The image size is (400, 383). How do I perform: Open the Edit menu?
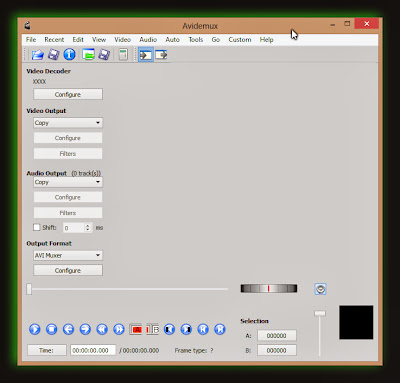pyautogui.click(x=78, y=40)
